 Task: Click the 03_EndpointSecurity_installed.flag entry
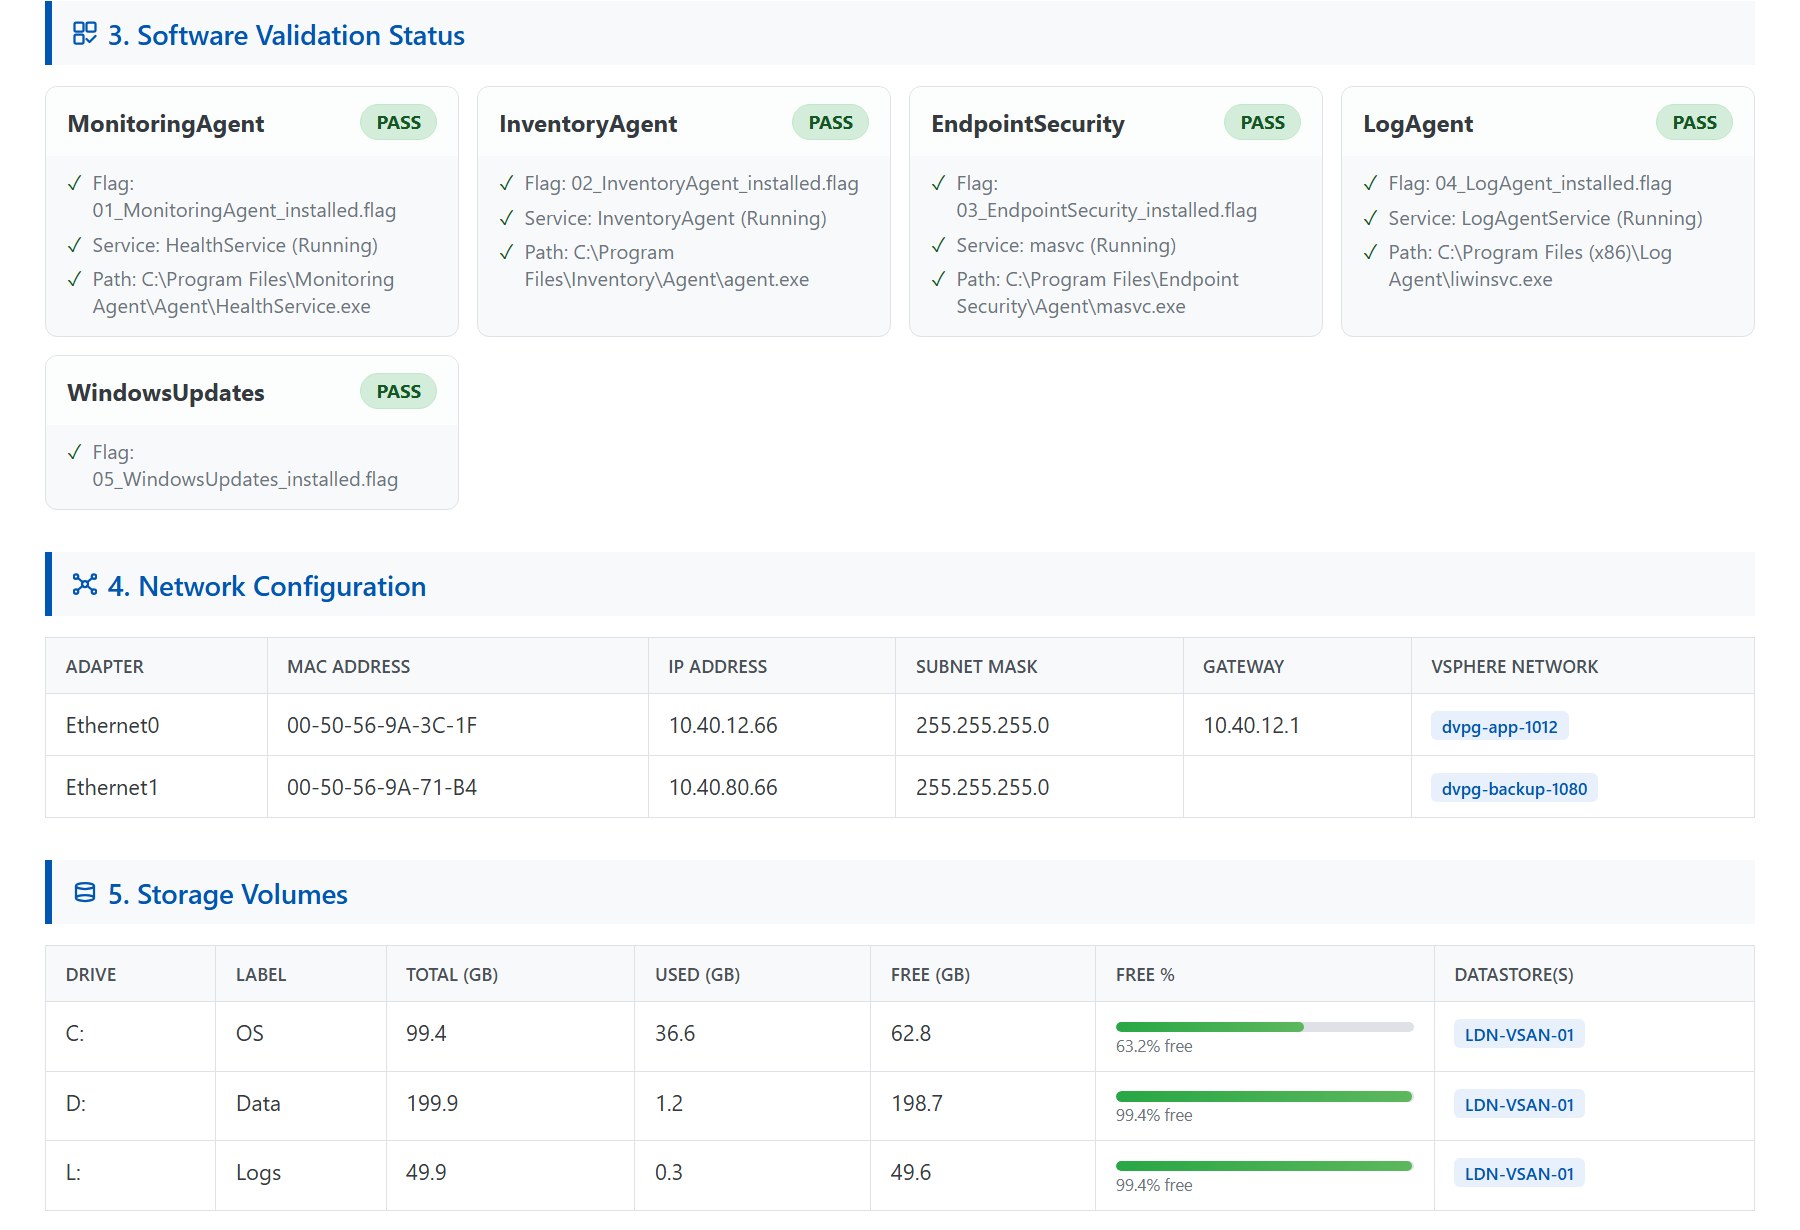pos(1106,197)
